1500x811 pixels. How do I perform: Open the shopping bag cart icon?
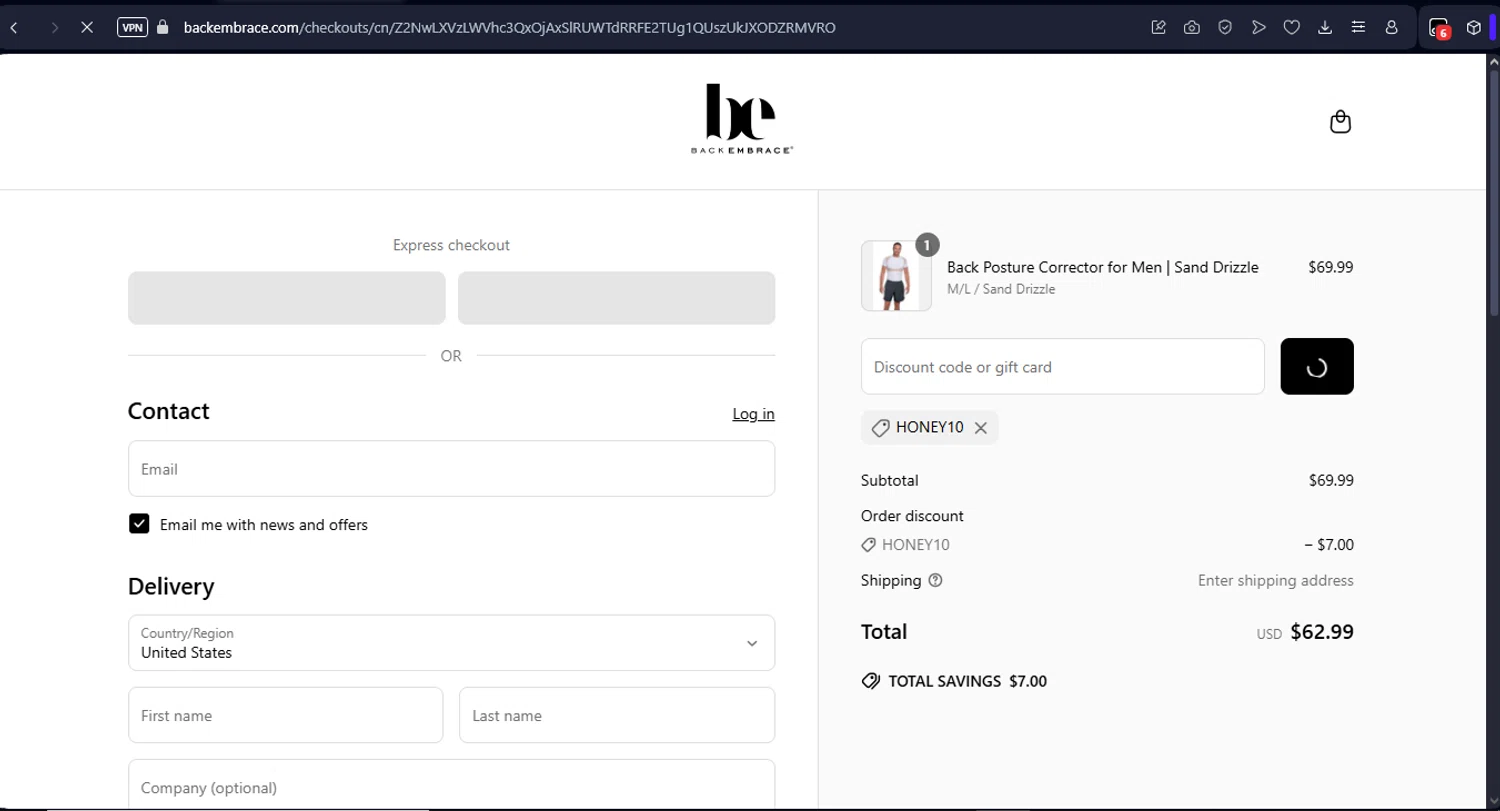click(1340, 122)
